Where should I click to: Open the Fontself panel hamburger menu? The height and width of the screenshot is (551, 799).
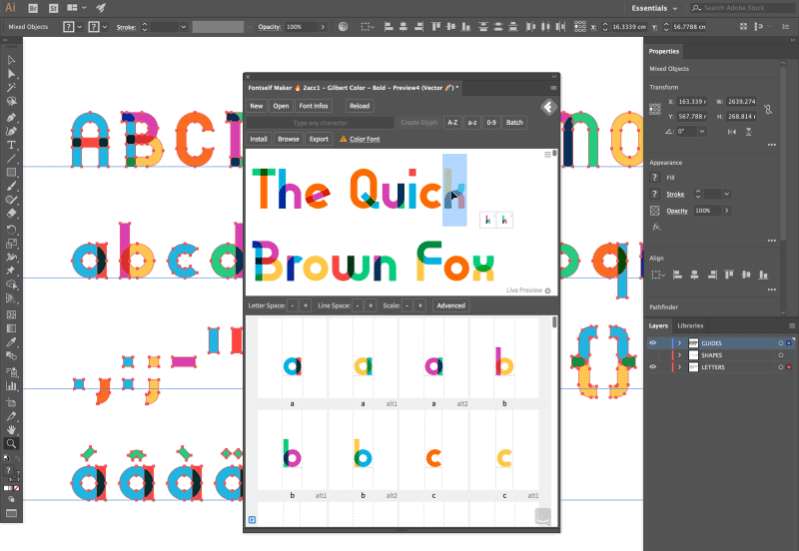pyautogui.click(x=553, y=88)
